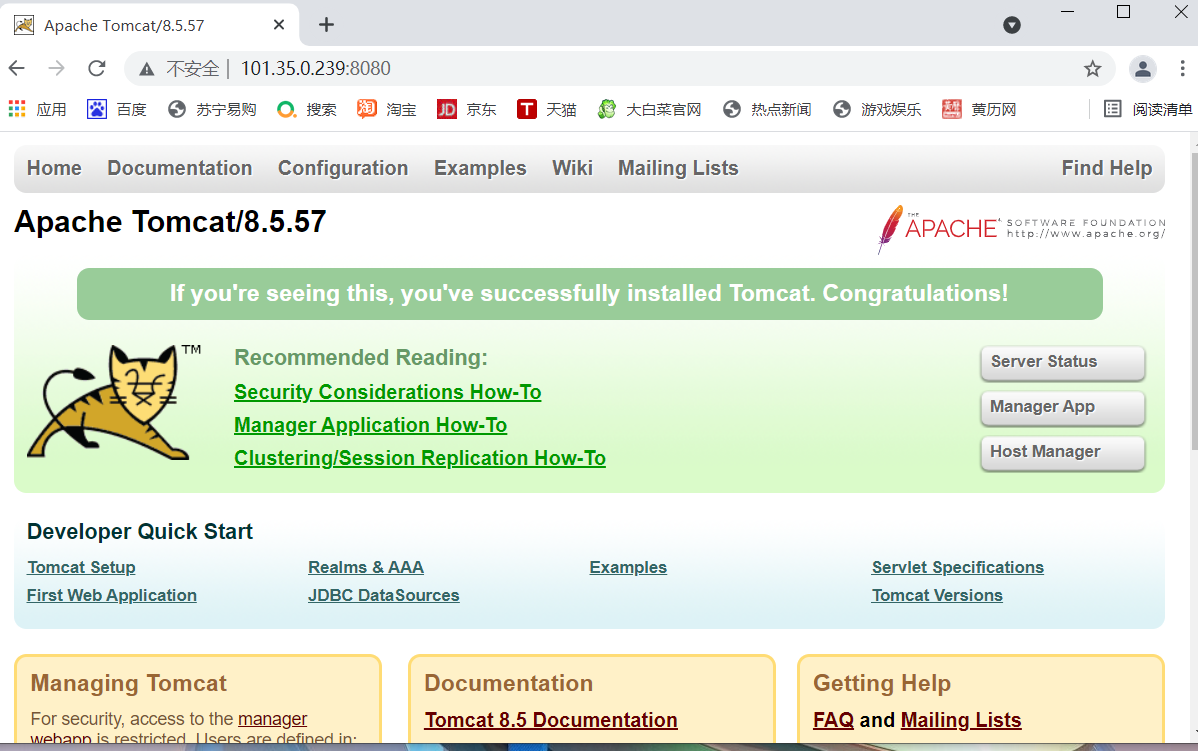Open the 大白菜官网 bookmark
Image resolution: width=1198 pixels, height=751 pixels.
[649, 109]
